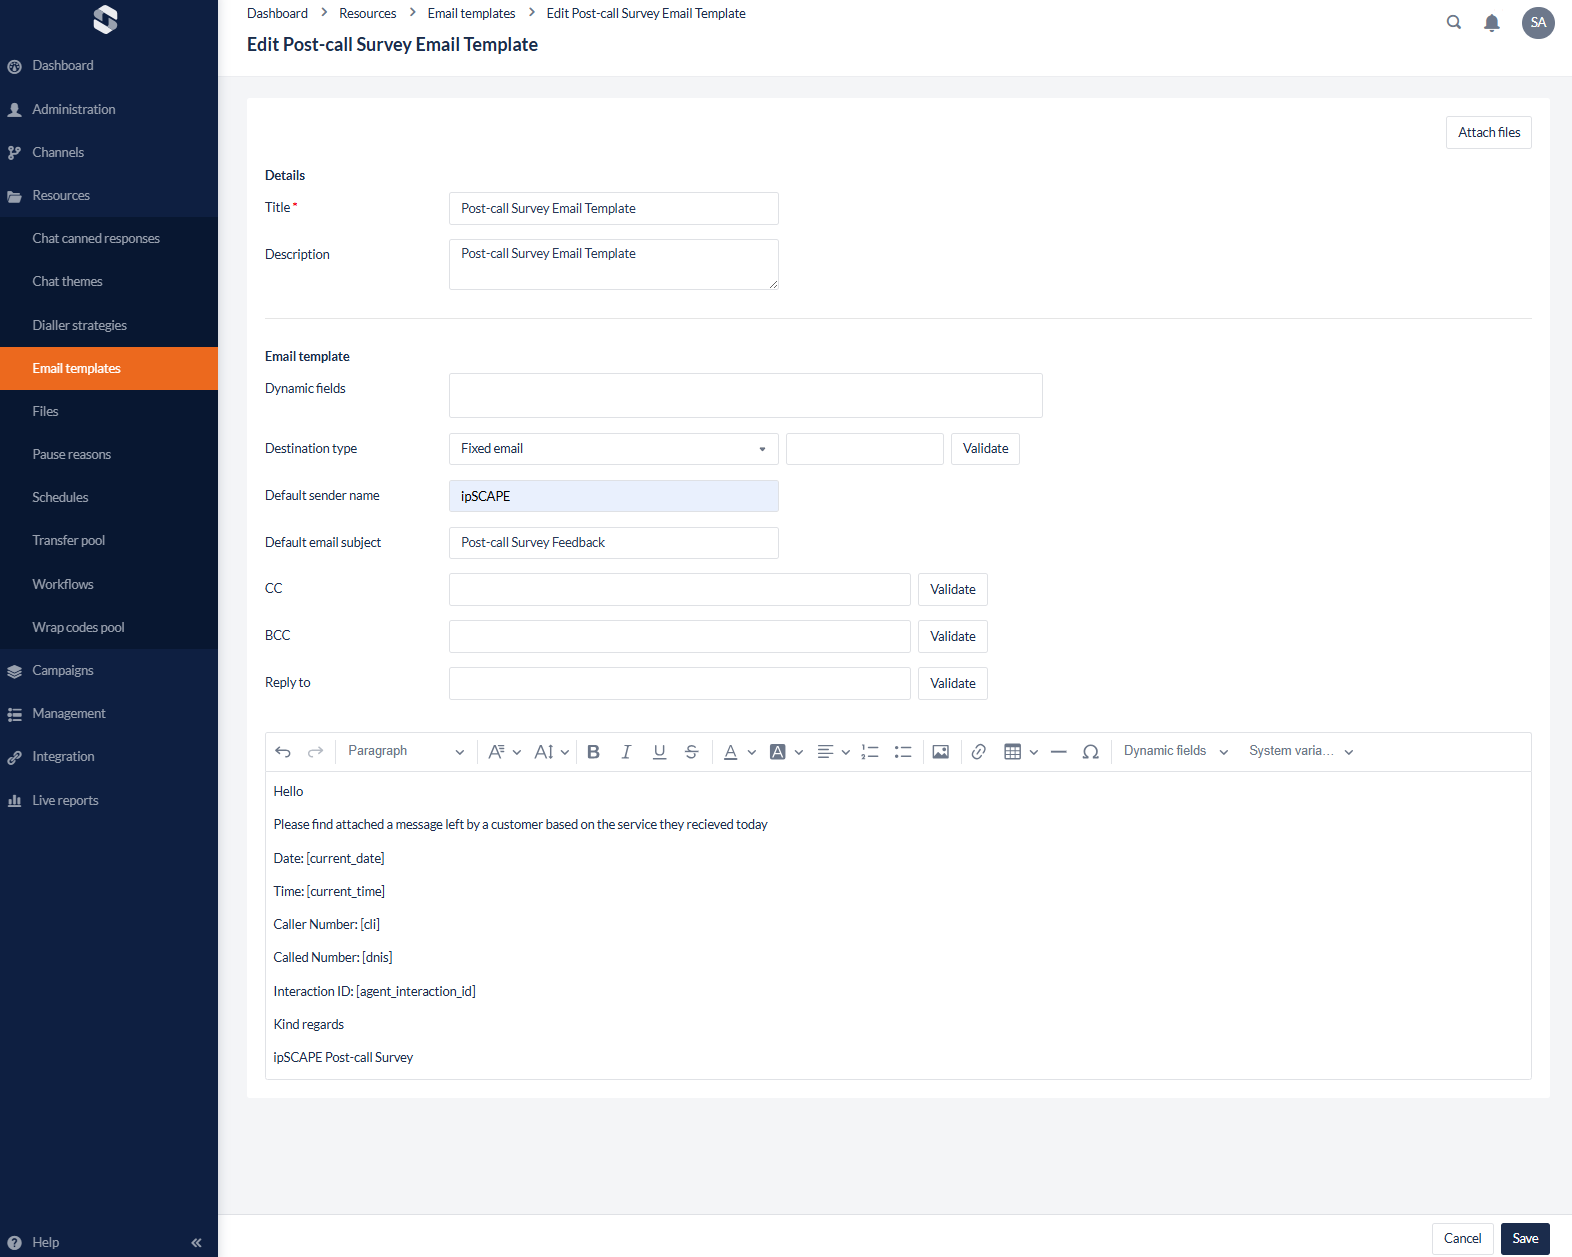The height and width of the screenshot is (1257, 1572).
Task: Expand the Paragraph style dropdown
Action: coord(405,752)
